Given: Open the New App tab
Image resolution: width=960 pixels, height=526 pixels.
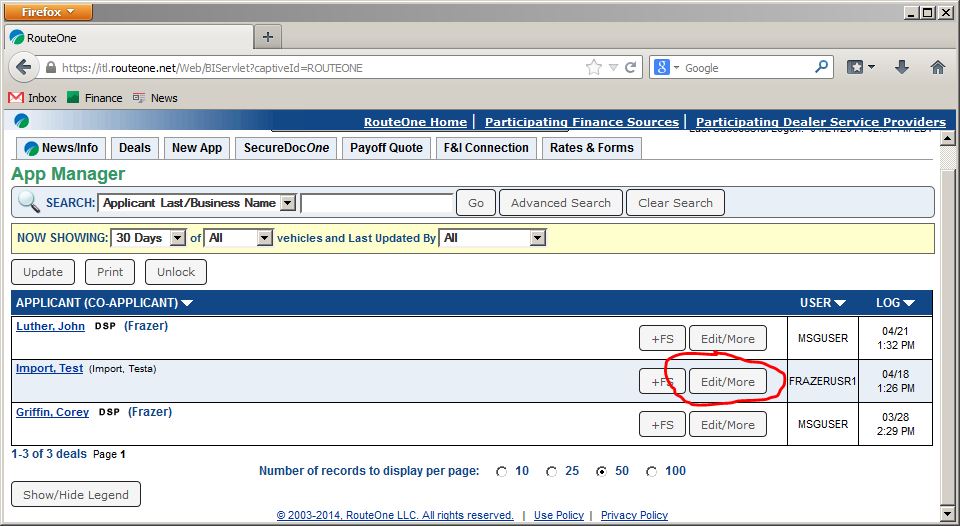Looking at the screenshot, I should point(197,148).
